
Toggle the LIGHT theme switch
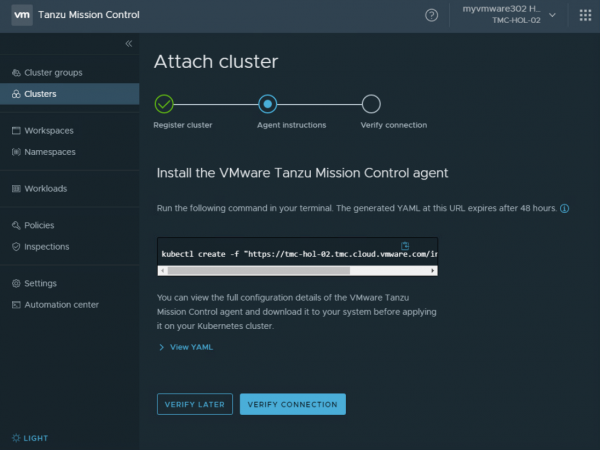click(29, 438)
